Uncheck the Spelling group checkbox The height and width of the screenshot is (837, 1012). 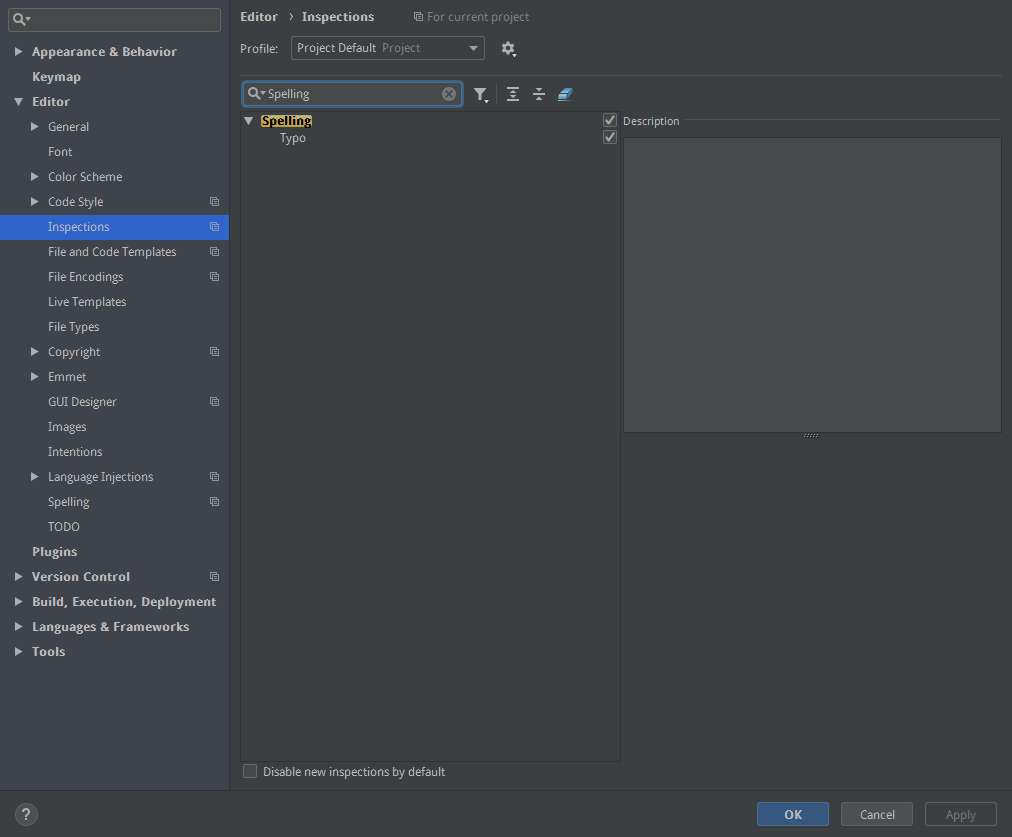pyautogui.click(x=610, y=120)
